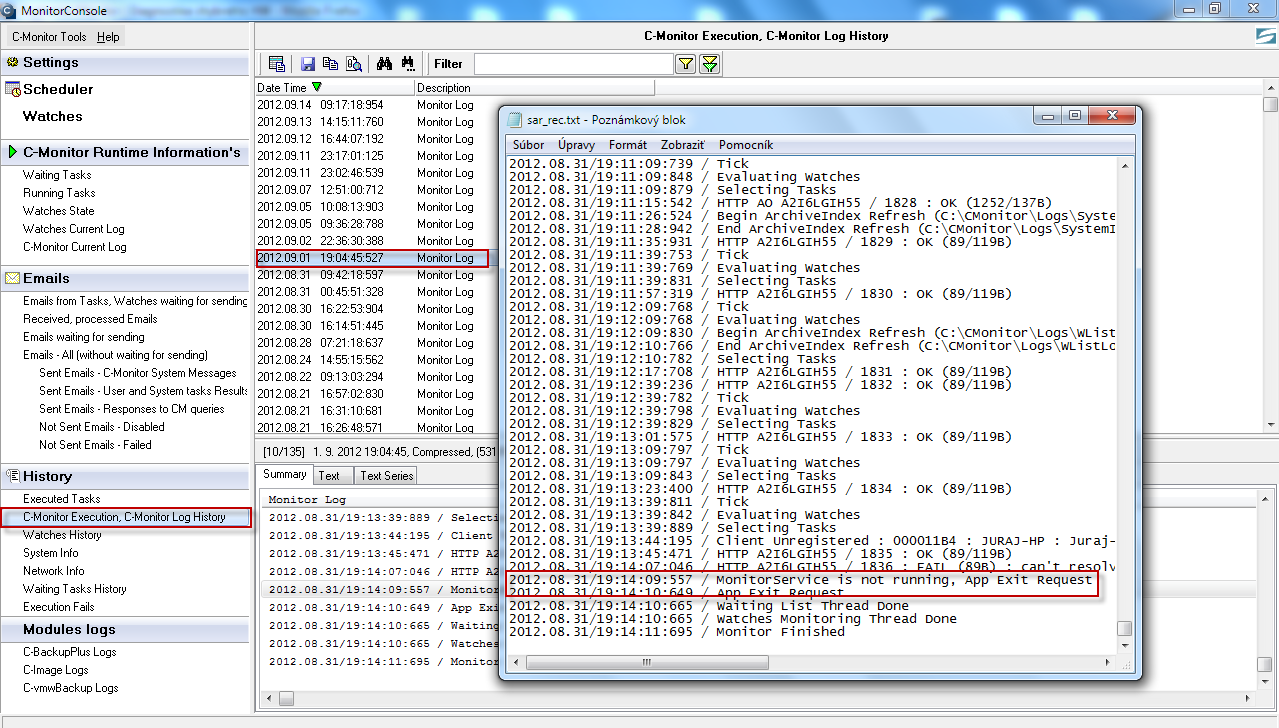Select Running Tasks in sidebar
The image size is (1279, 728).
(x=59, y=193)
